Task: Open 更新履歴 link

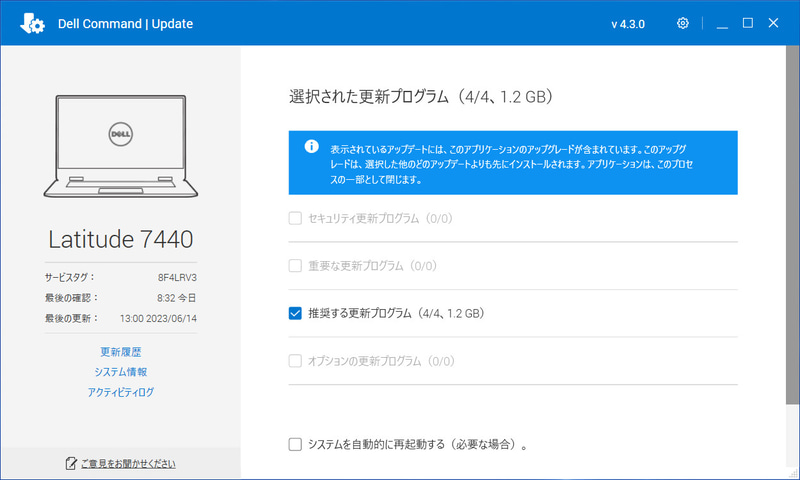Action: (121, 352)
